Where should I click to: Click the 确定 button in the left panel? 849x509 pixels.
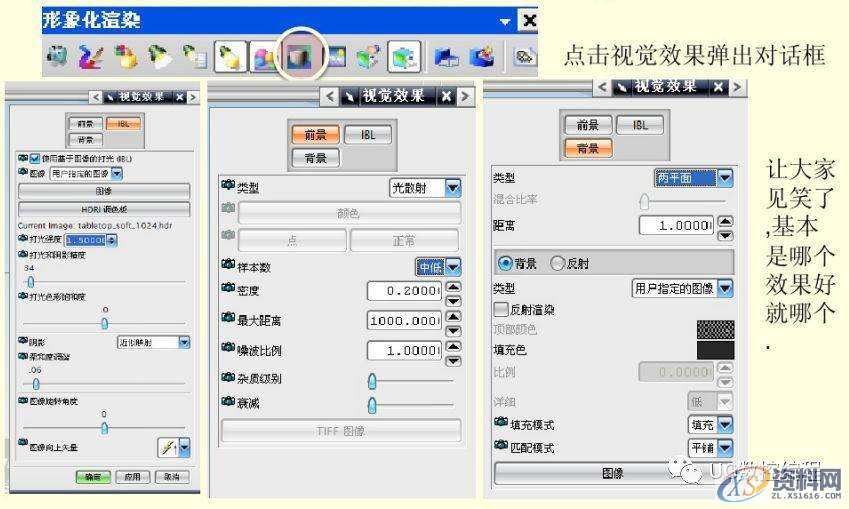93,477
